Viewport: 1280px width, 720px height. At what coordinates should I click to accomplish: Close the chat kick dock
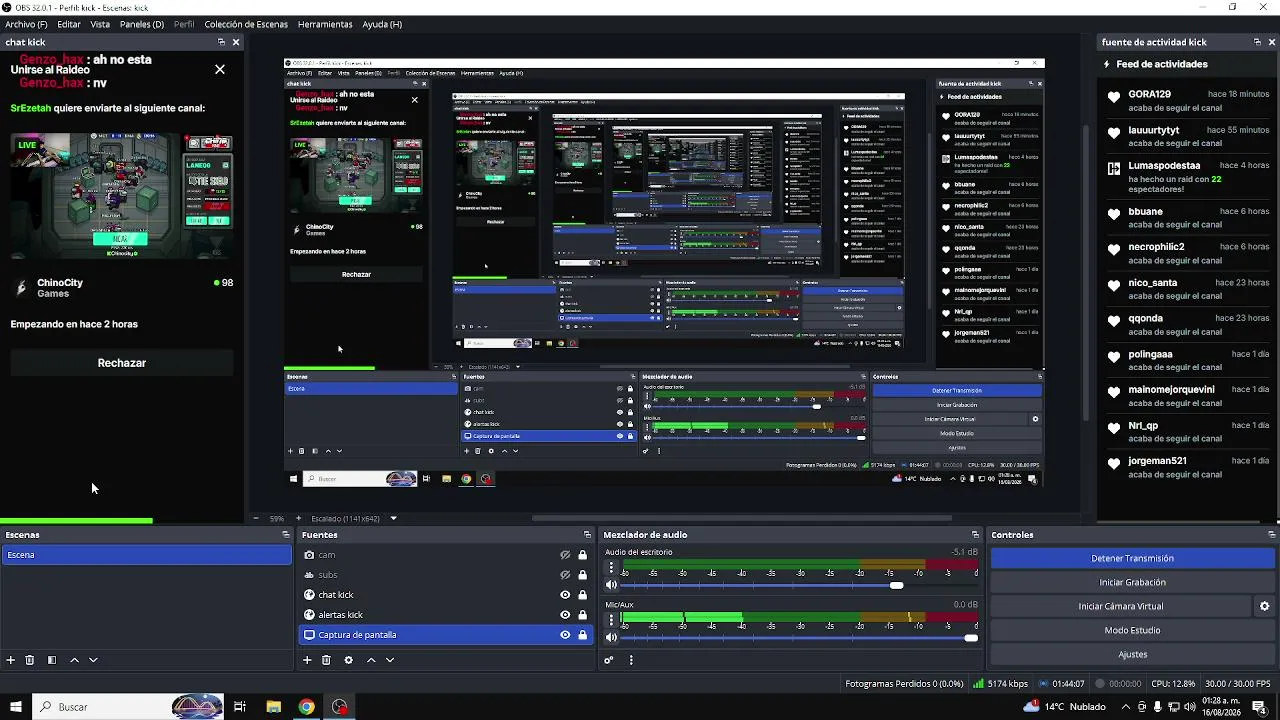tap(236, 42)
